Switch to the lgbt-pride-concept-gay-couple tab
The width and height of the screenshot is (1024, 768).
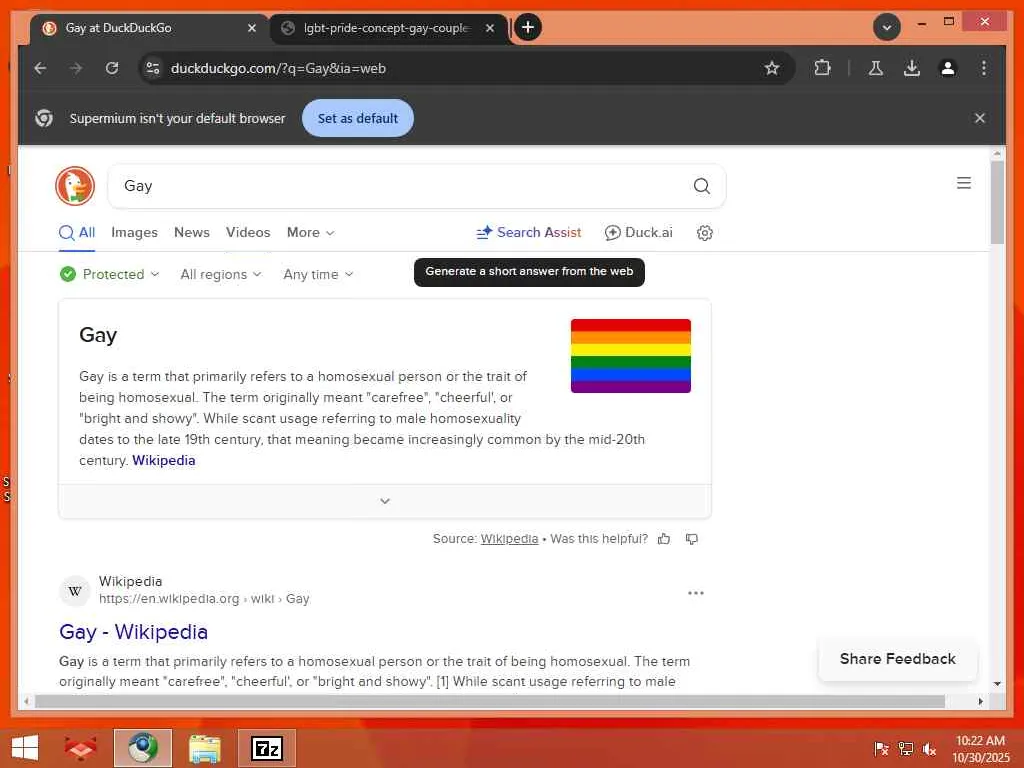click(385, 28)
